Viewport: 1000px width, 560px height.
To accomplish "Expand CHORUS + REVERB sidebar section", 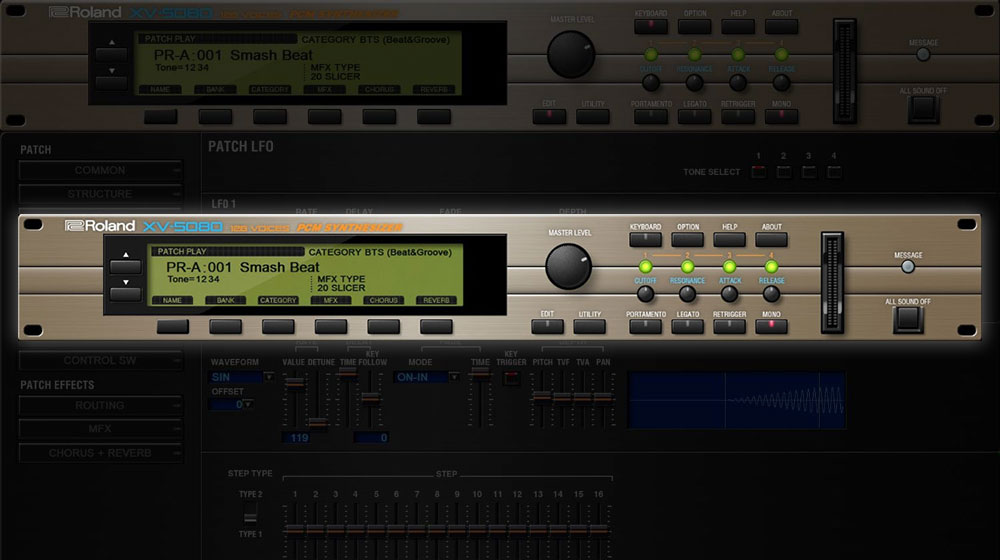I will pyautogui.click(x=100, y=453).
